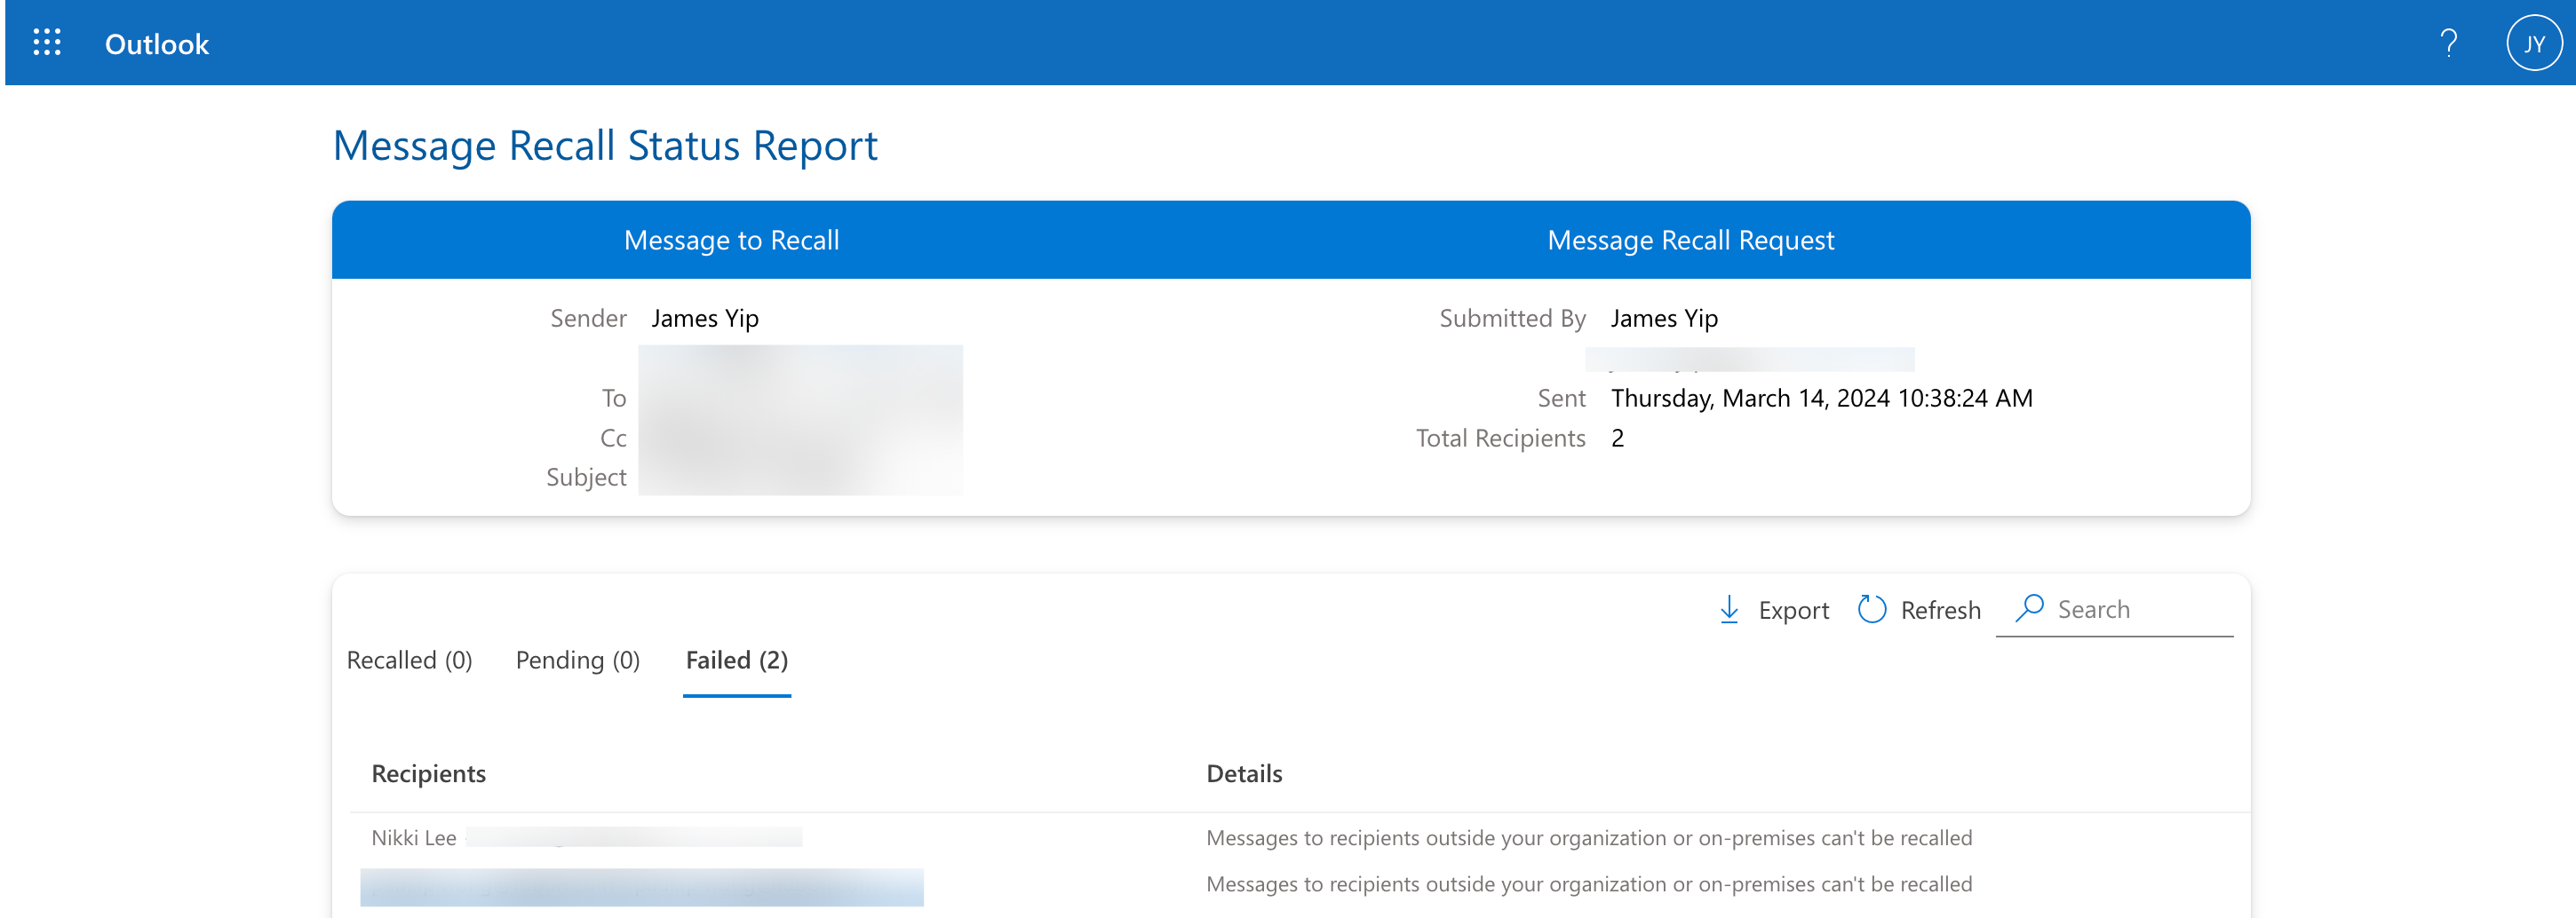
Task: Click the Message Recall Request header banner
Action: [x=1690, y=239]
